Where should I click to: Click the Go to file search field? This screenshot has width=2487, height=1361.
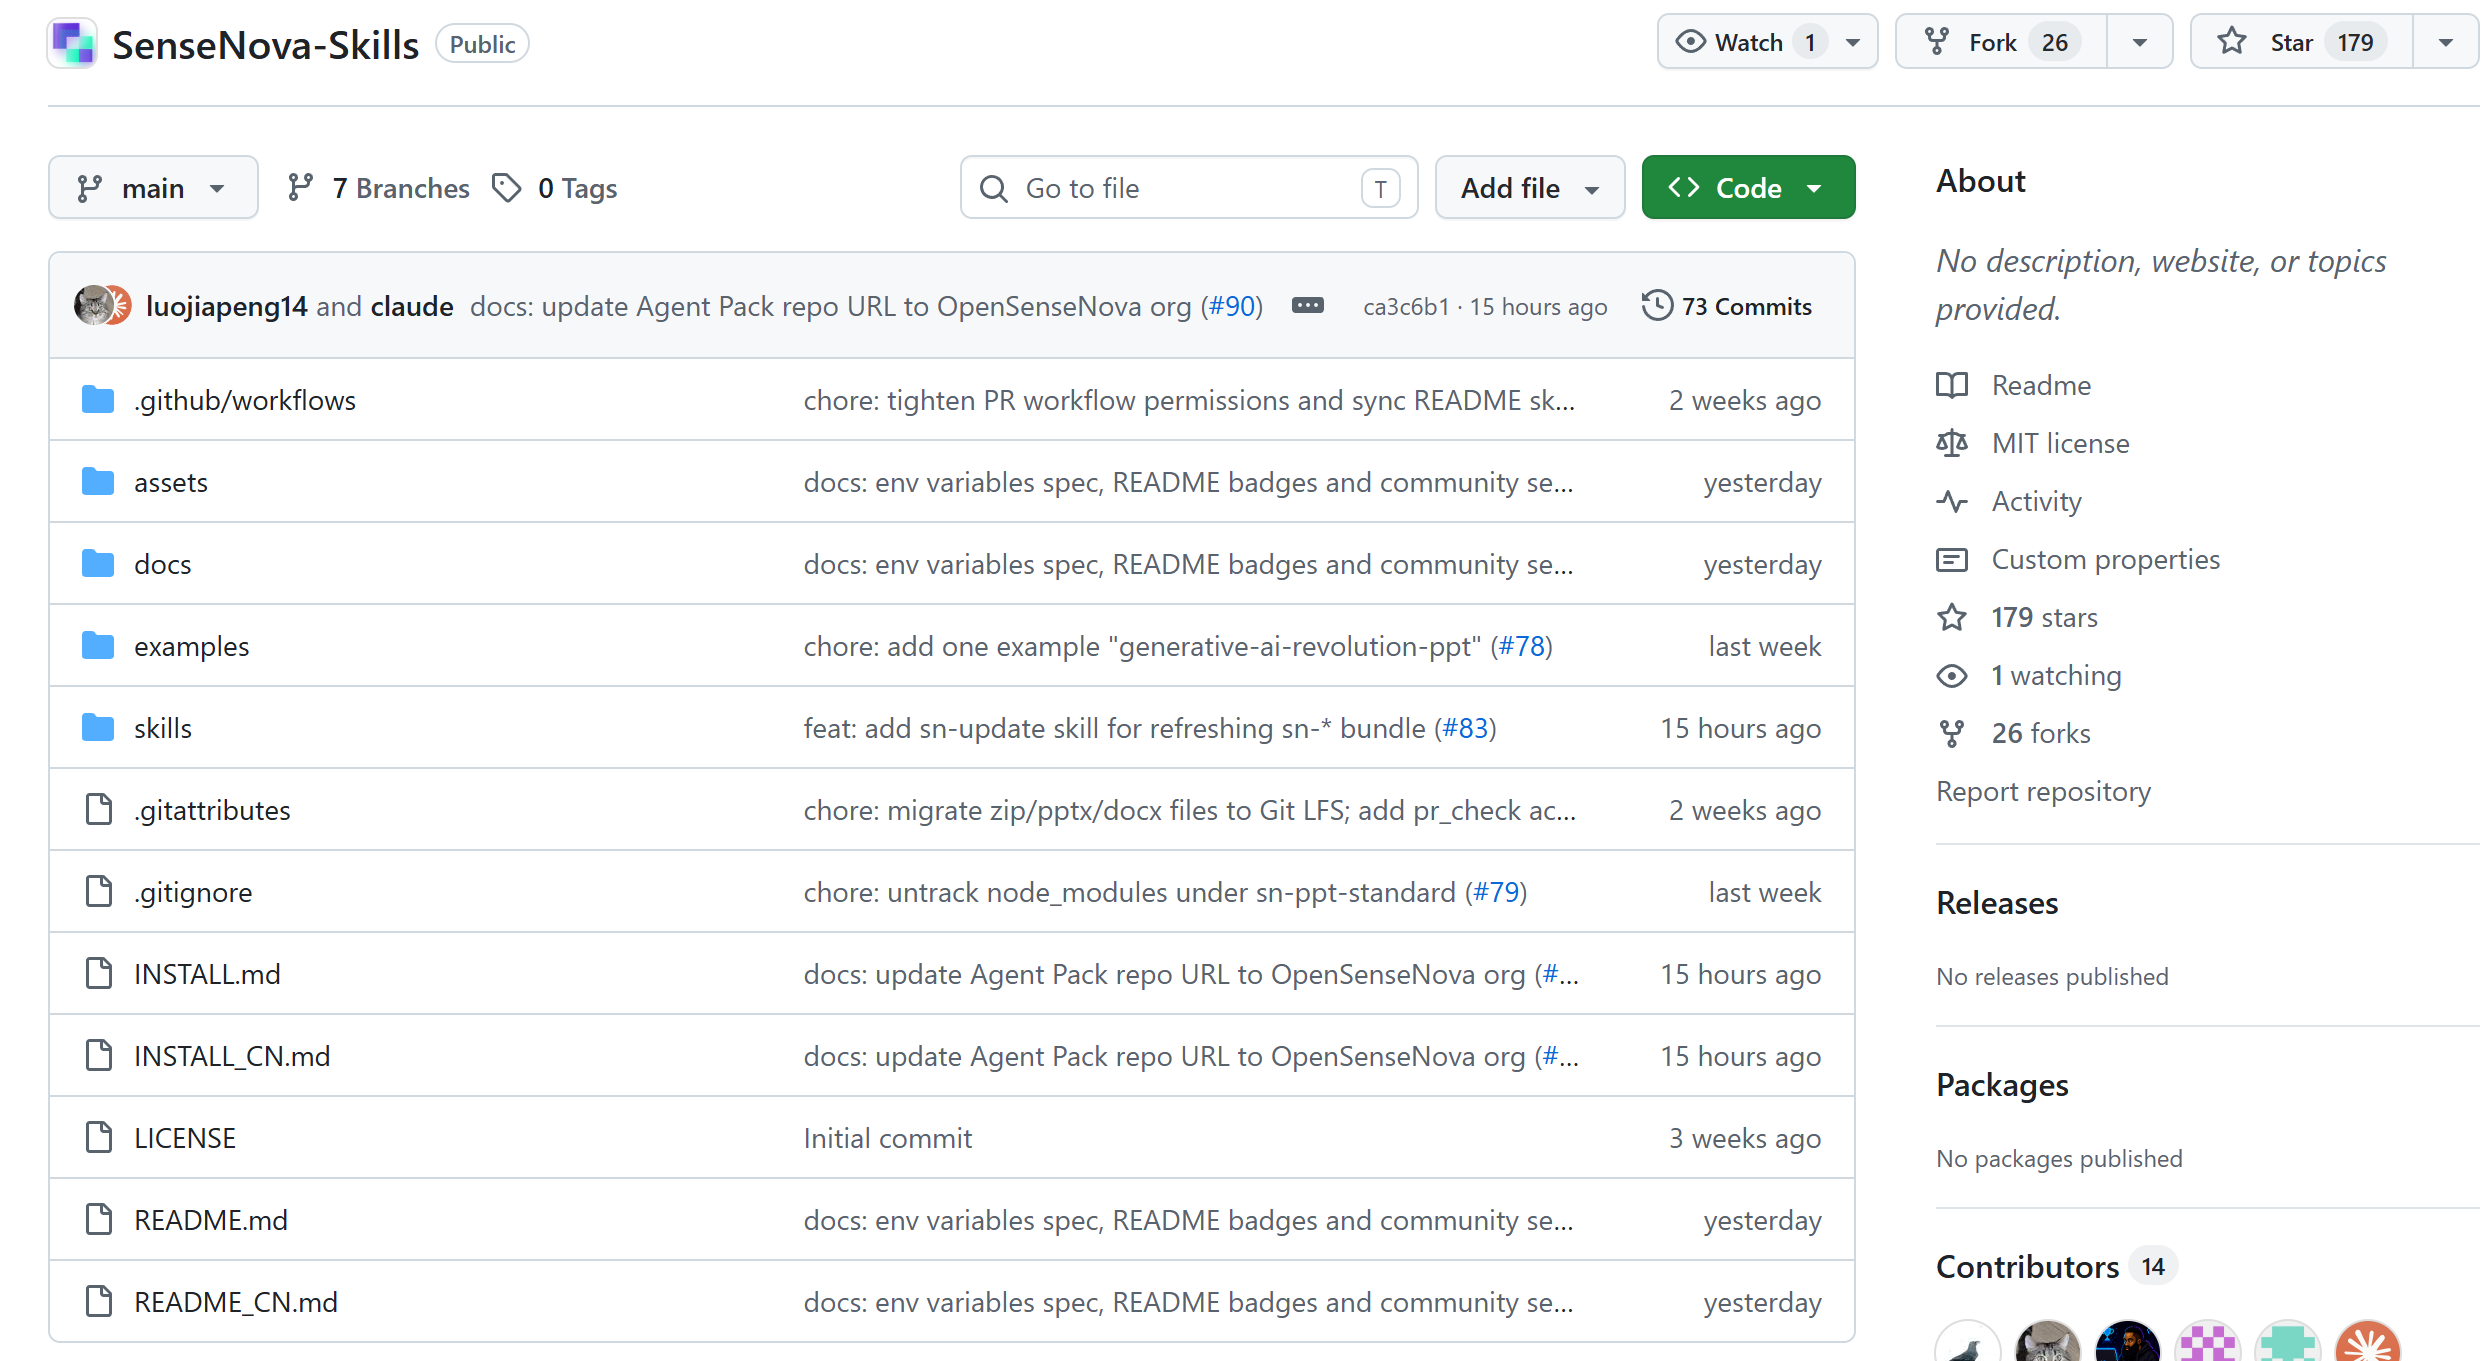(x=1189, y=188)
